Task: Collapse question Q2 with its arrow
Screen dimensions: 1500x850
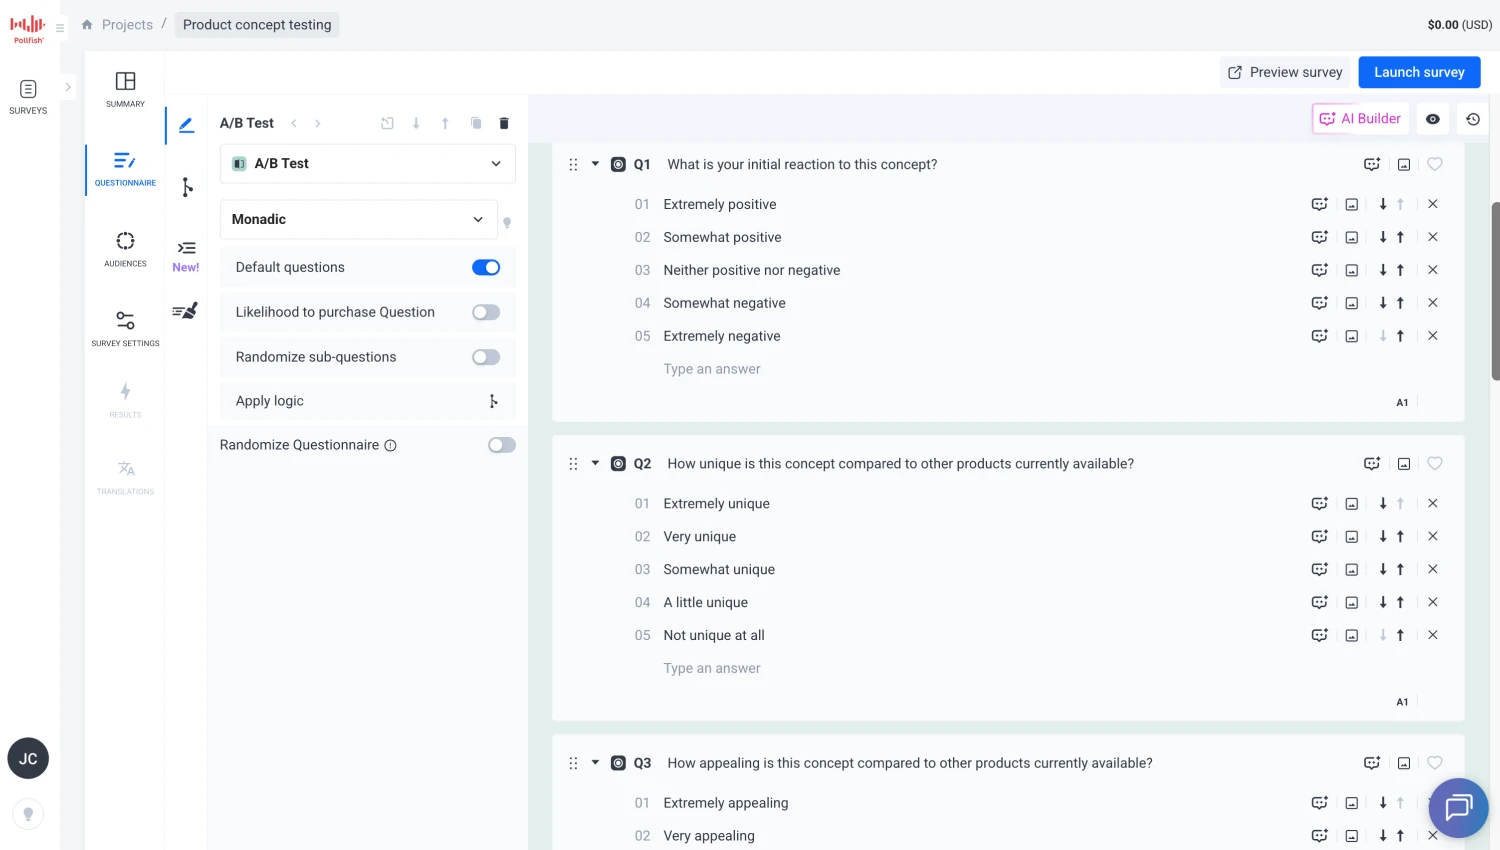Action: click(595, 463)
